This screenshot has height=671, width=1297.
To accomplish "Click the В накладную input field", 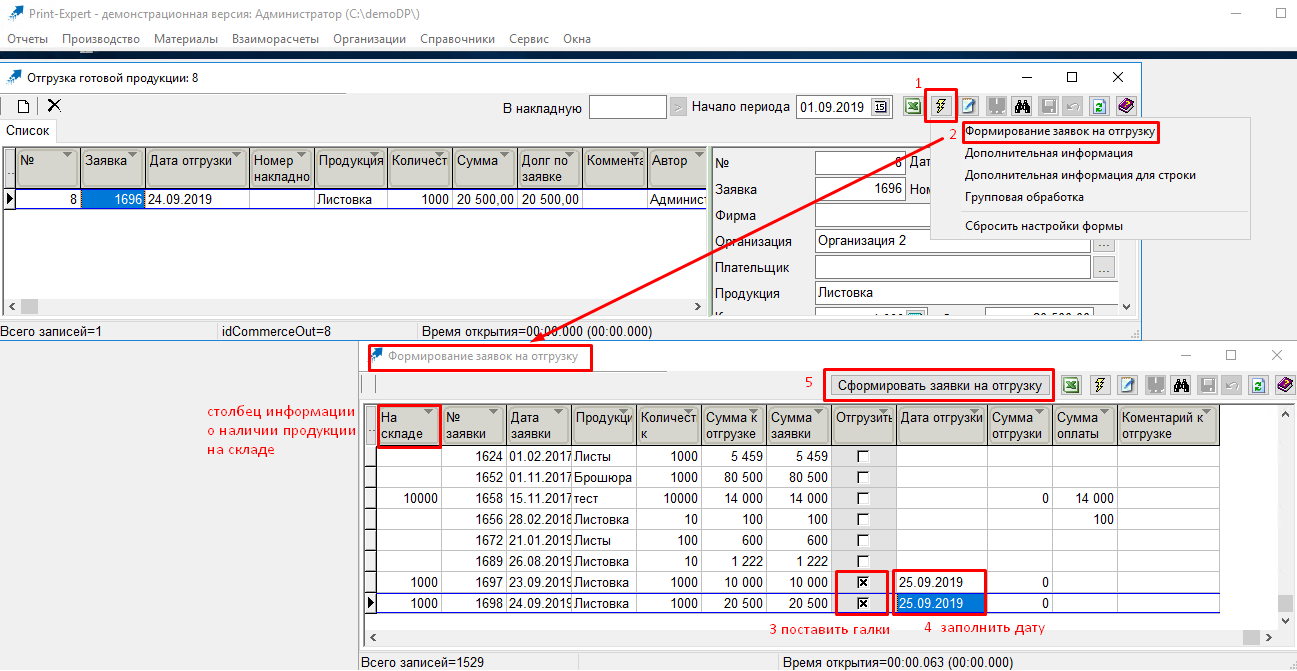I will pyautogui.click(x=627, y=107).
